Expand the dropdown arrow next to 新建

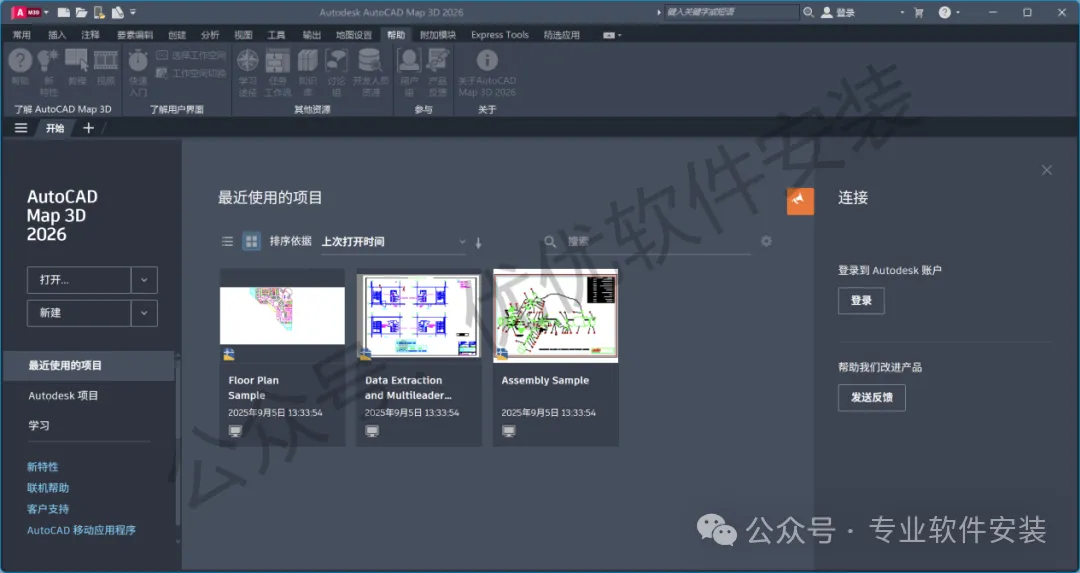(x=144, y=313)
